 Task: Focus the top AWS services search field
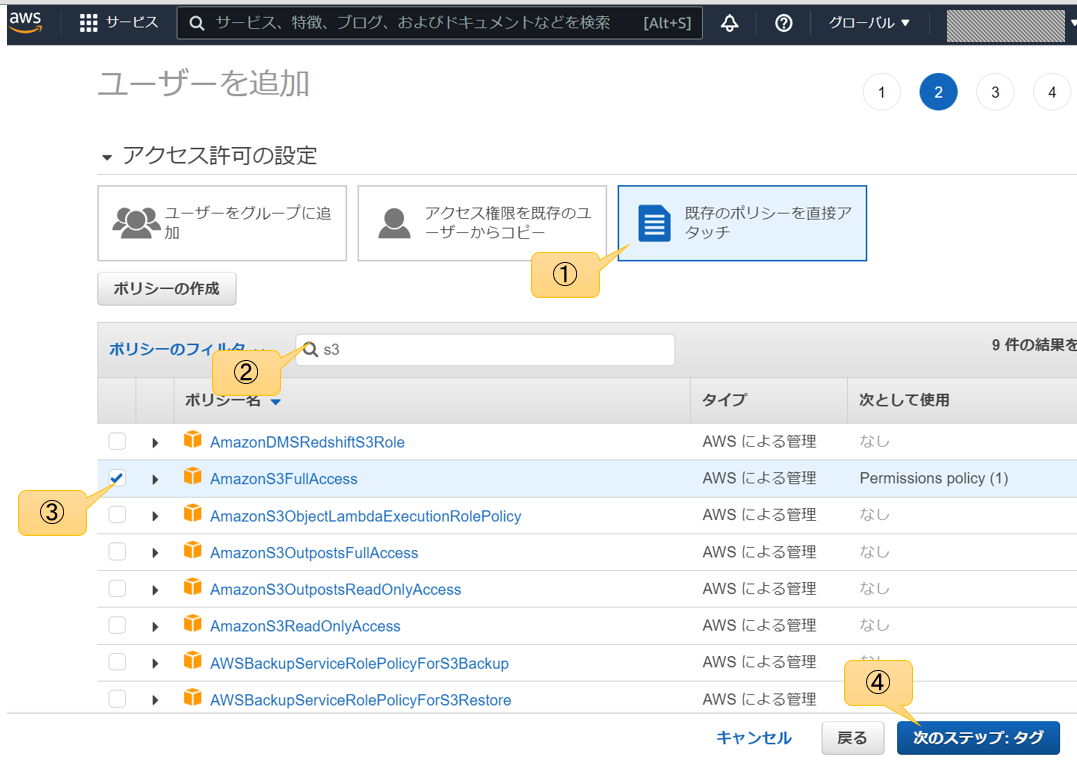coord(440,23)
